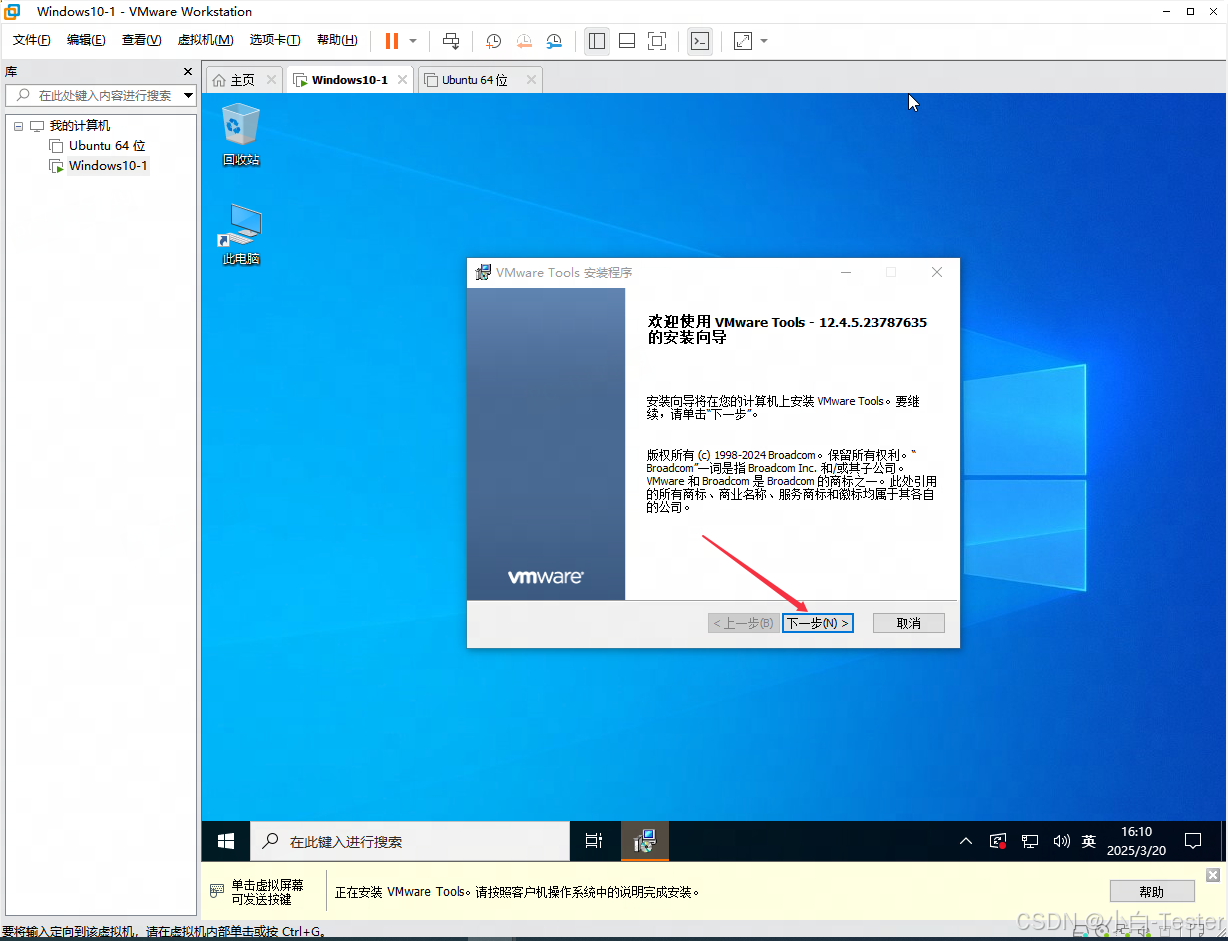Click the security warning tray icon

point(998,841)
